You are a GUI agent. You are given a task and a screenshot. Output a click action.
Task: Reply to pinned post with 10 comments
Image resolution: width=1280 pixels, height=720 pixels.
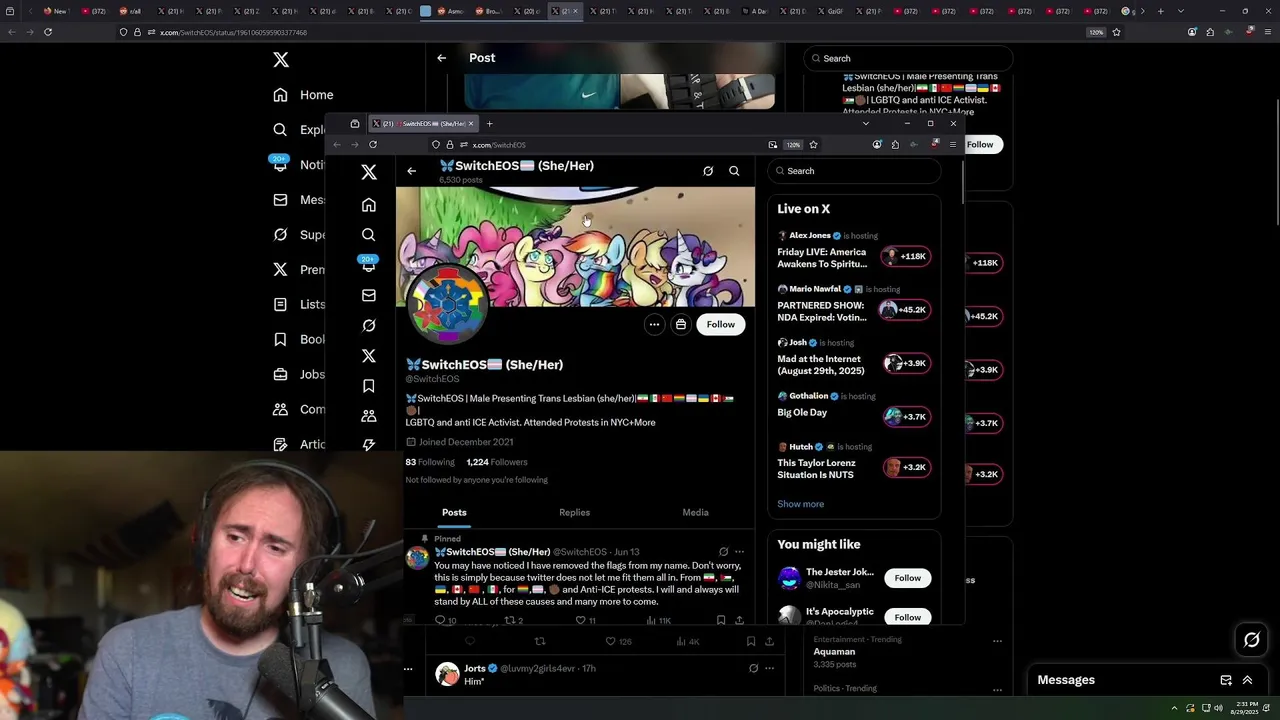tap(445, 620)
